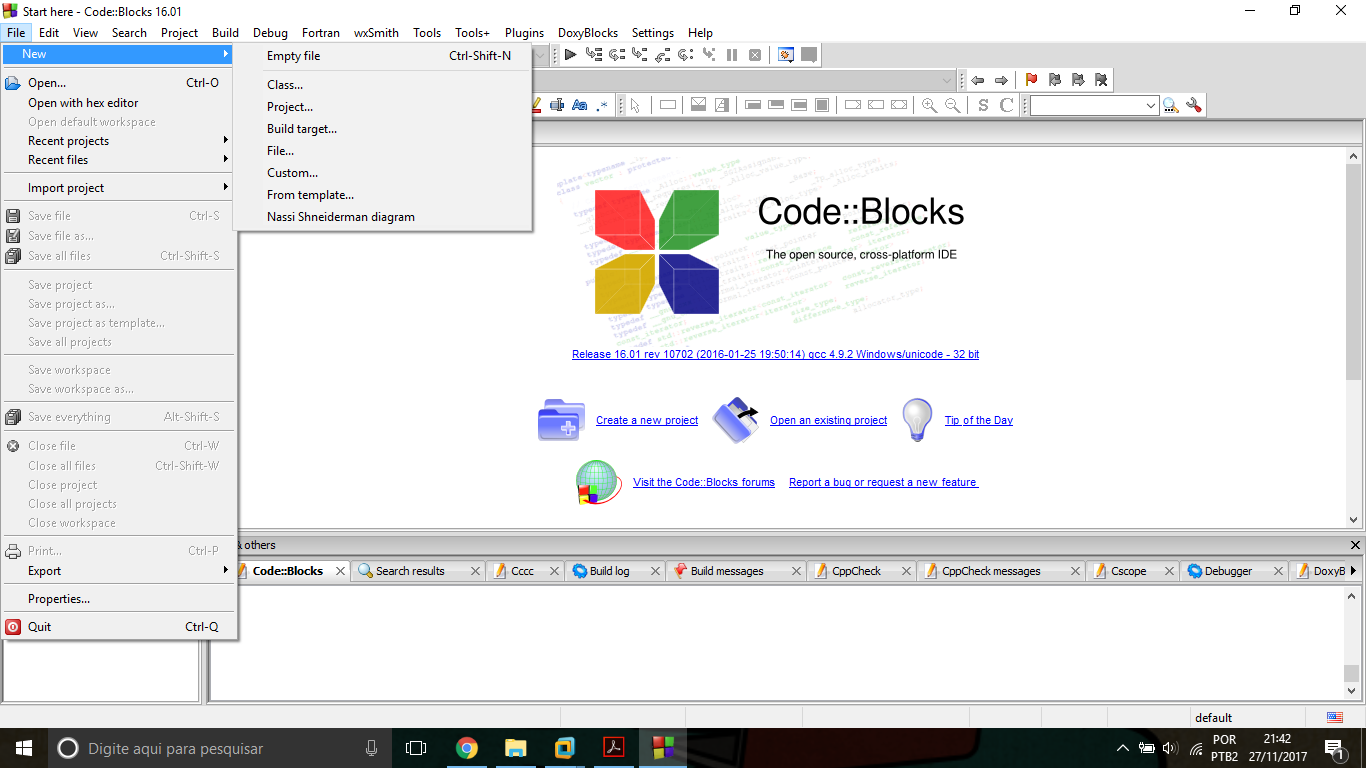Click the Break debugger pause icon

coord(732,55)
